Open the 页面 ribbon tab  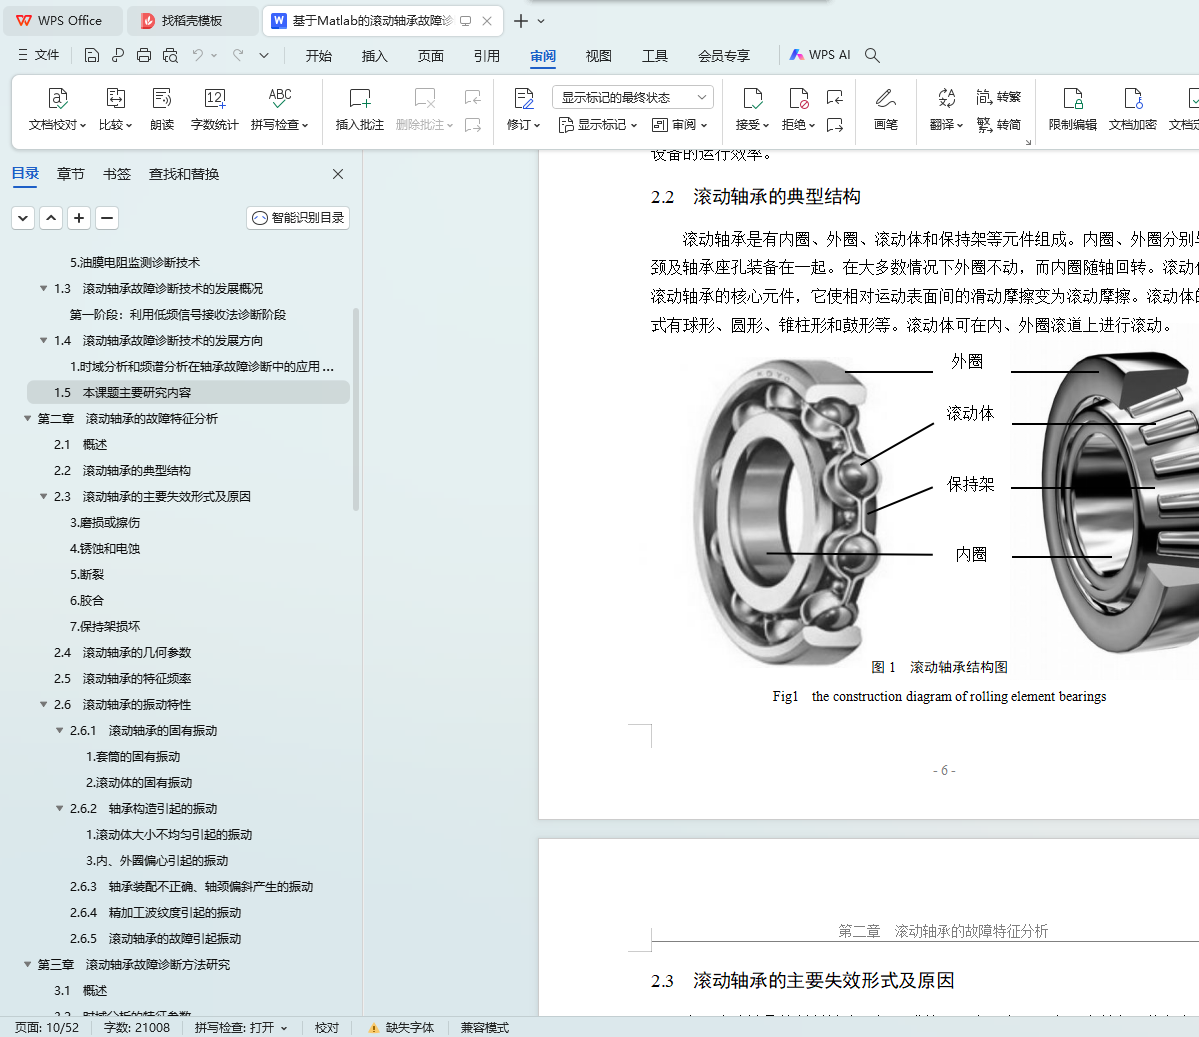click(431, 56)
